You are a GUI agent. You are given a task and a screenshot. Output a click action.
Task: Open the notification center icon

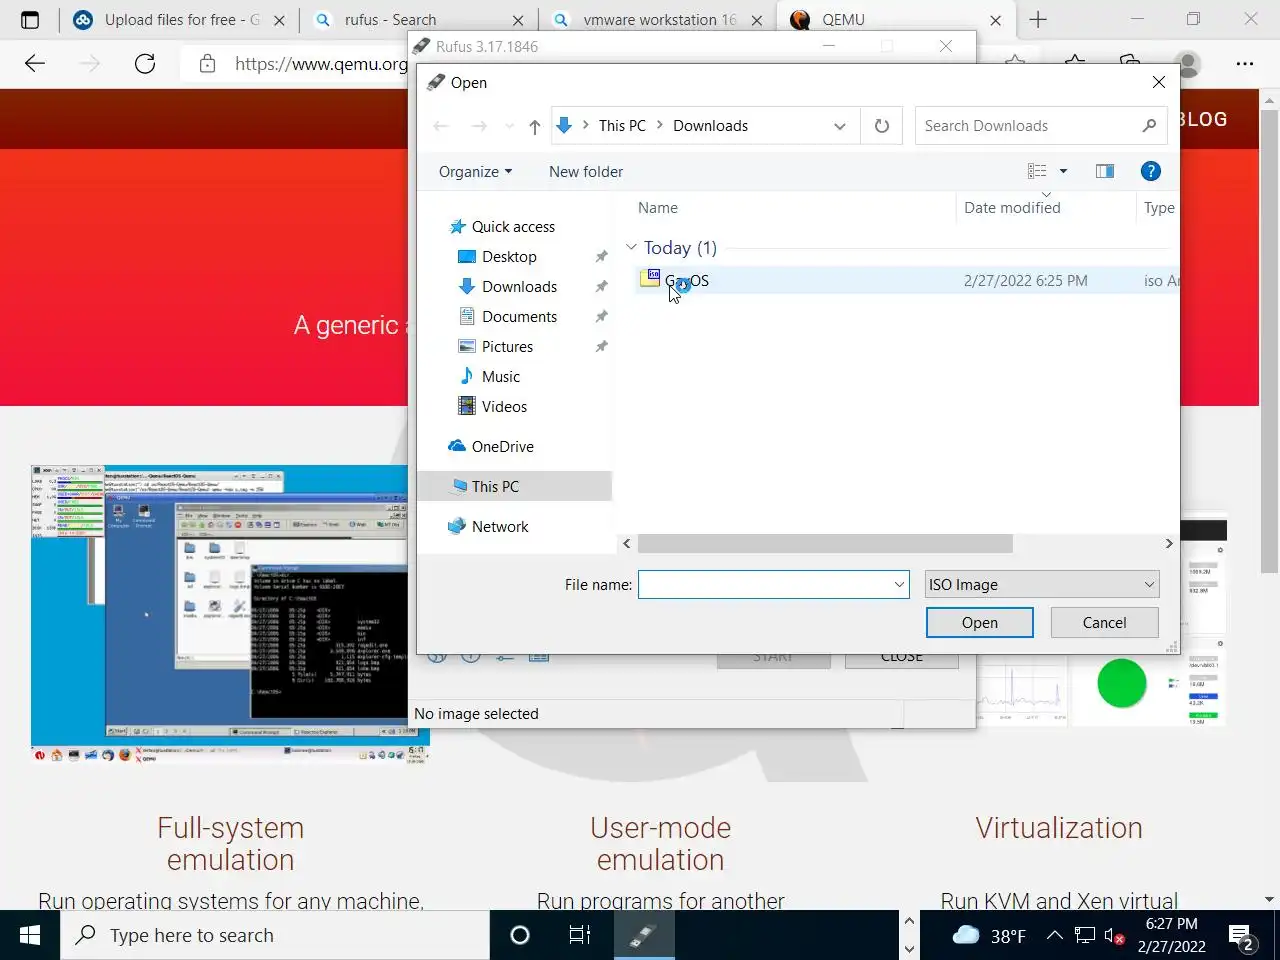pos(1243,938)
